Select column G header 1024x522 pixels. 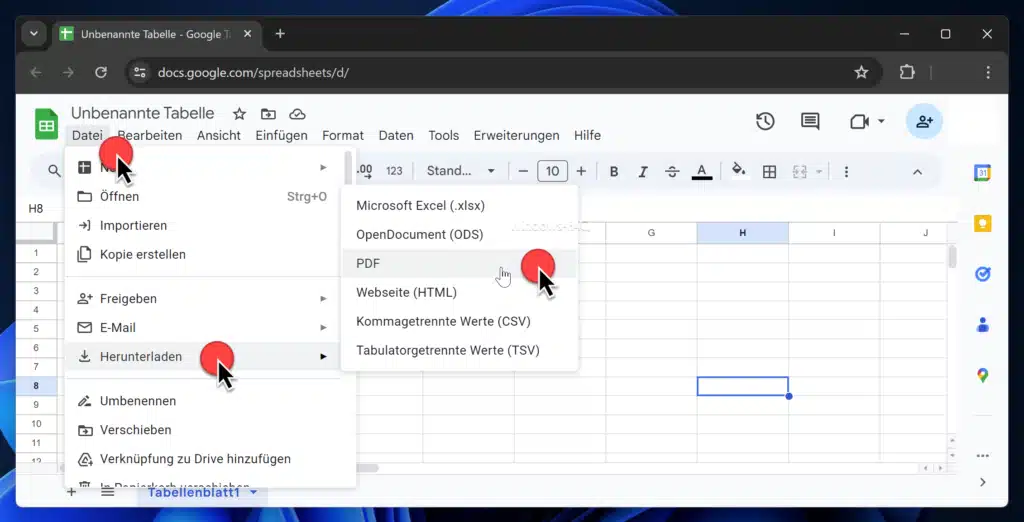pyautogui.click(x=651, y=233)
